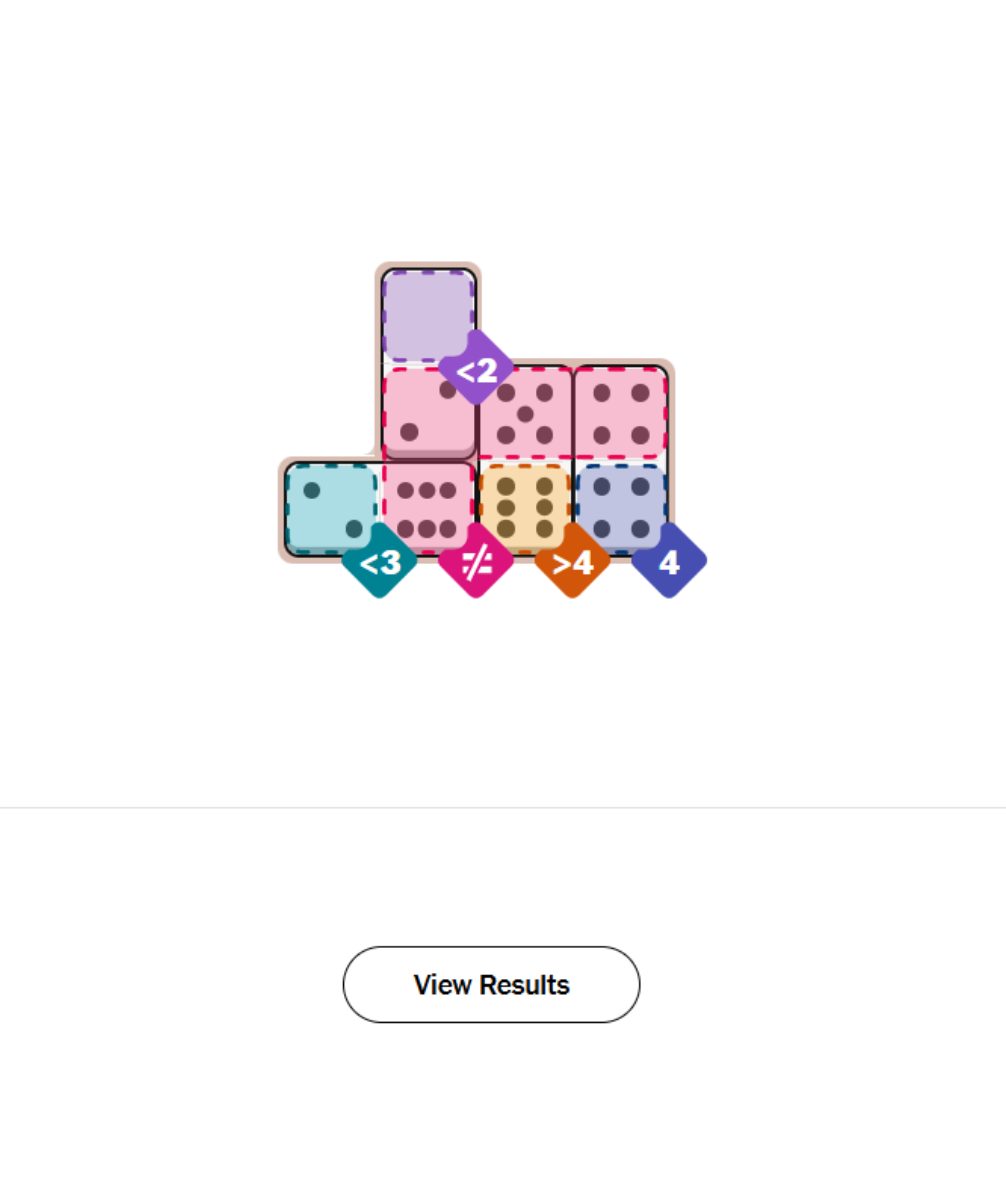Select the pink die showing two pips
This screenshot has width=1006, height=1200.
(x=428, y=411)
